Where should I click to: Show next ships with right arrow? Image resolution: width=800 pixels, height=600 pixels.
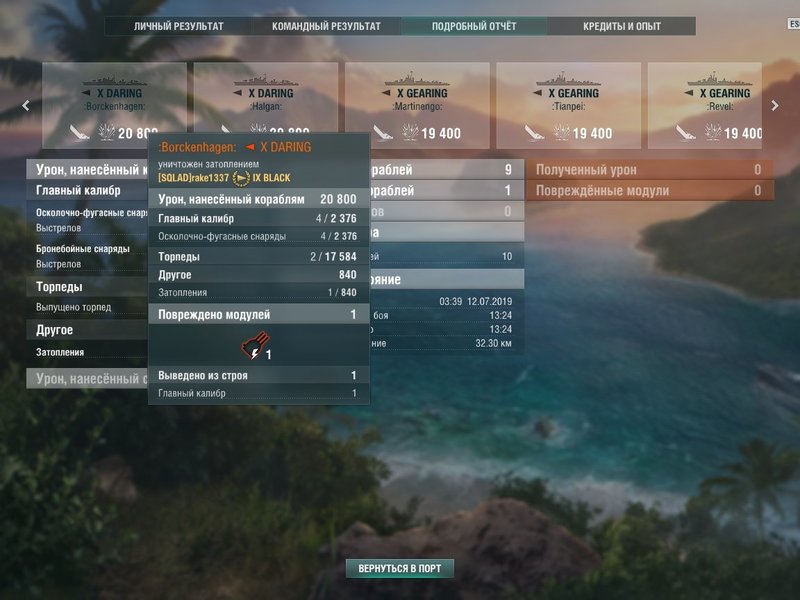(x=774, y=106)
